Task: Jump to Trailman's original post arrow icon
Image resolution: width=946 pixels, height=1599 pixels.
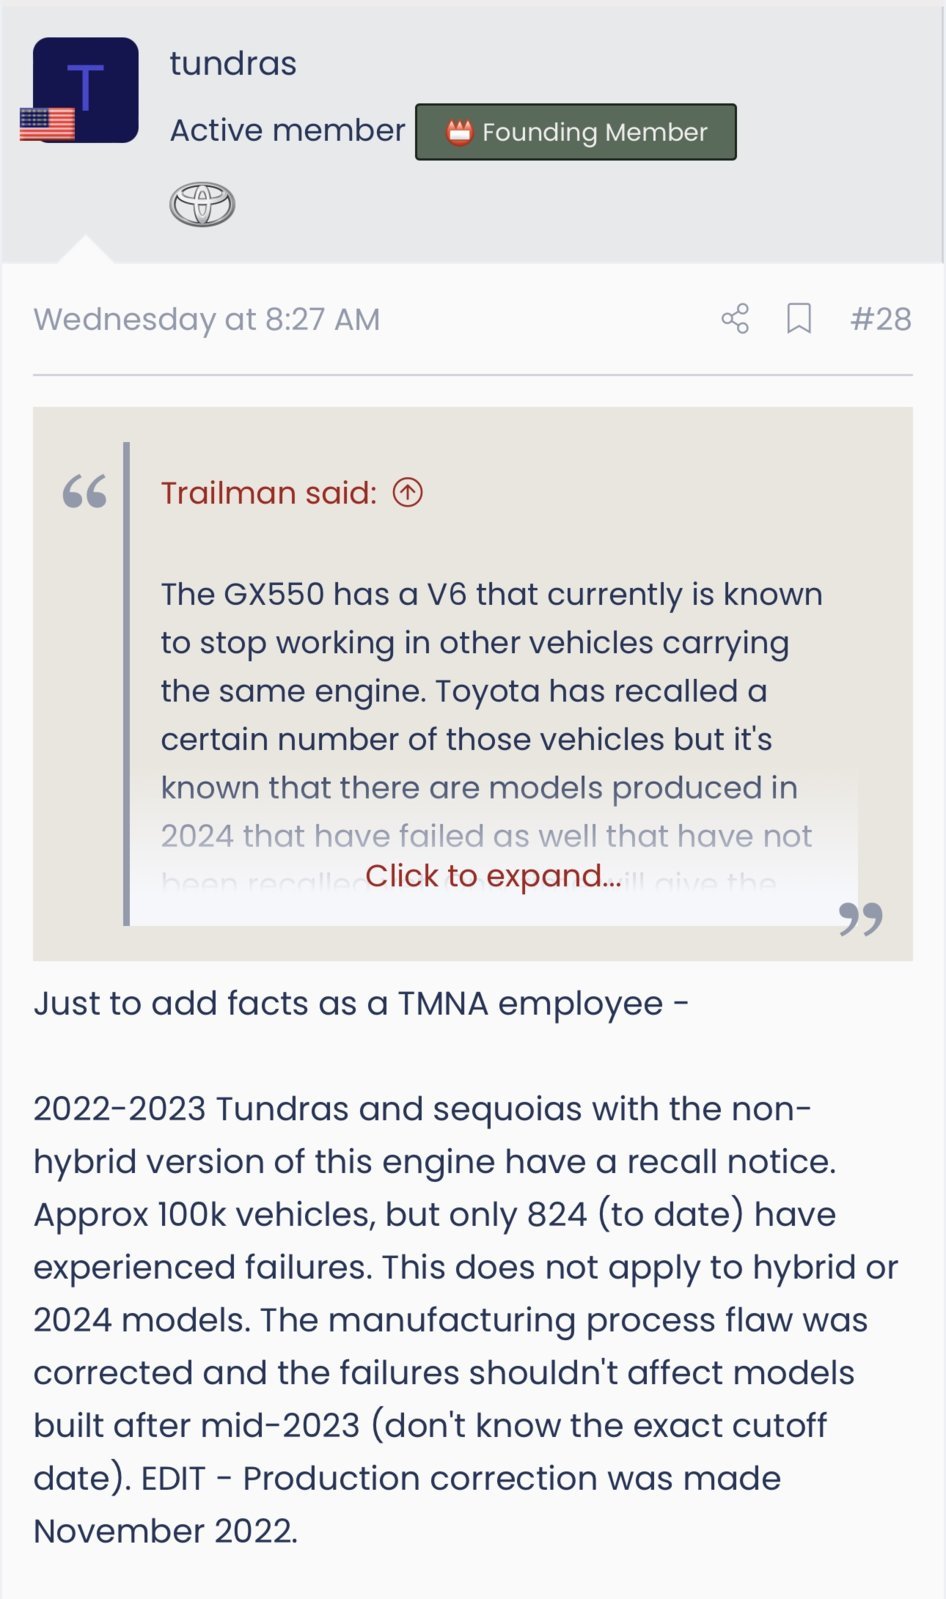Action: pos(407,492)
